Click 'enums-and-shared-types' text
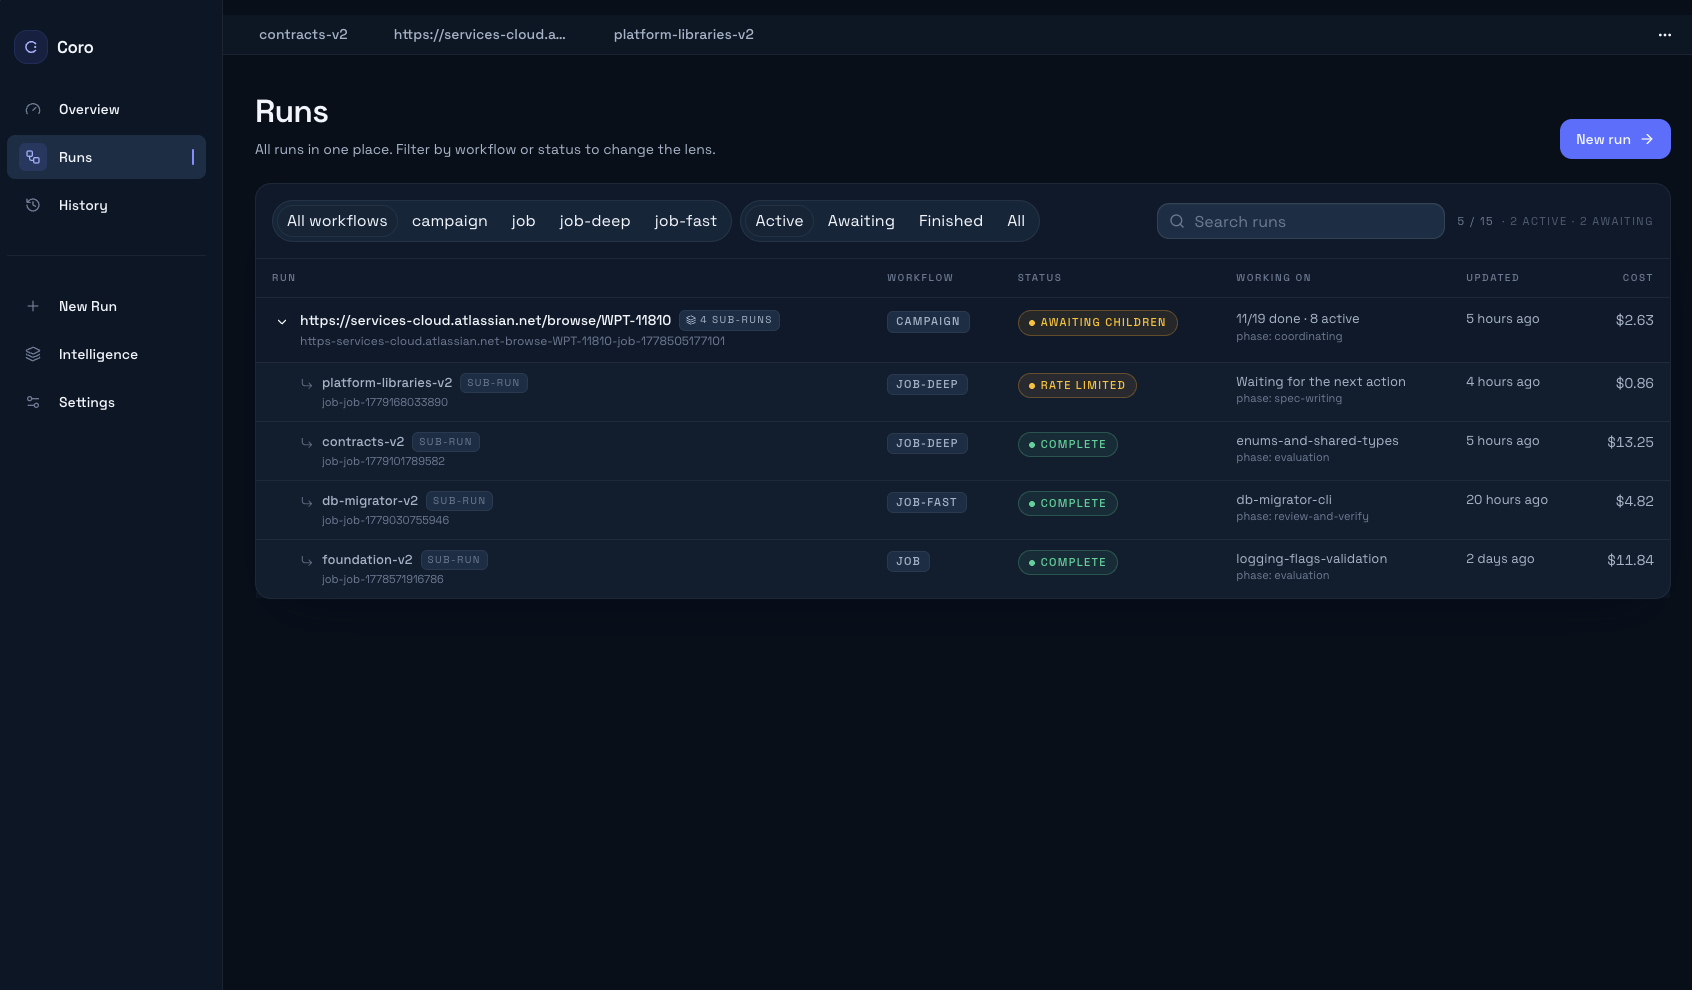The image size is (1692, 990). (1317, 440)
